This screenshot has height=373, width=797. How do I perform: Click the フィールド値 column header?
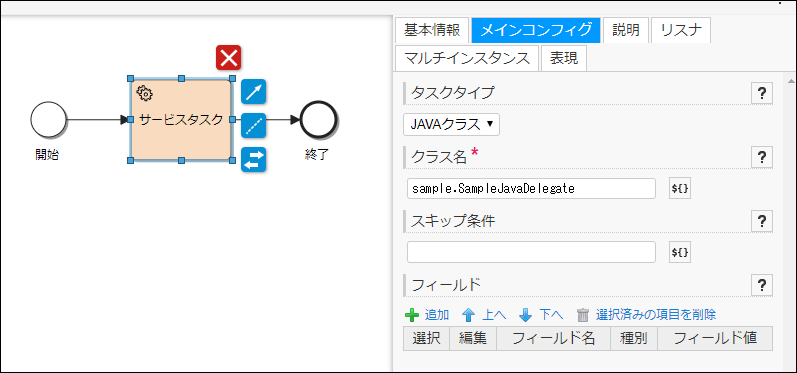(715, 338)
